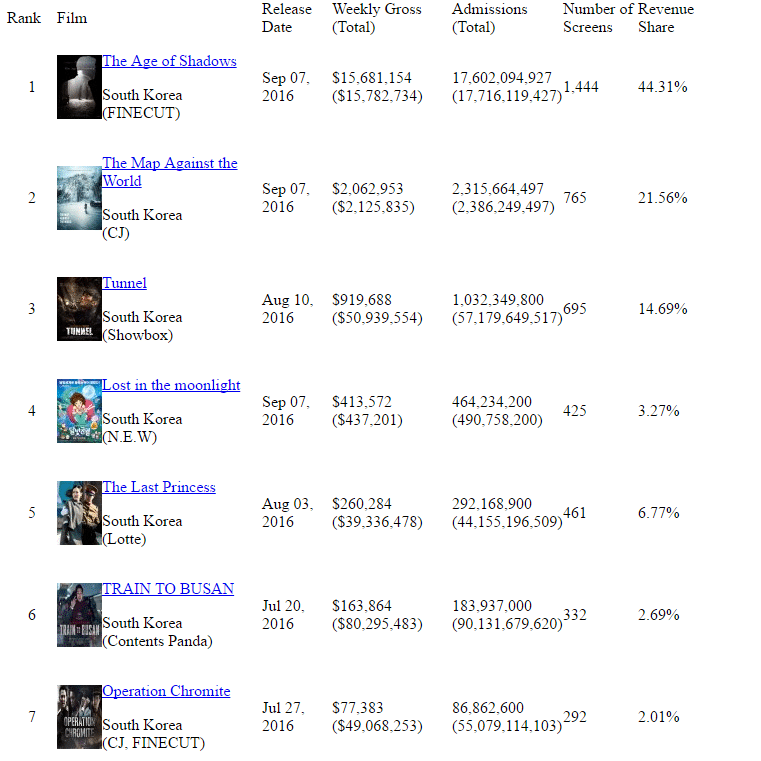
Task: Click the Release Date column header
Action: pyautogui.click(x=286, y=18)
